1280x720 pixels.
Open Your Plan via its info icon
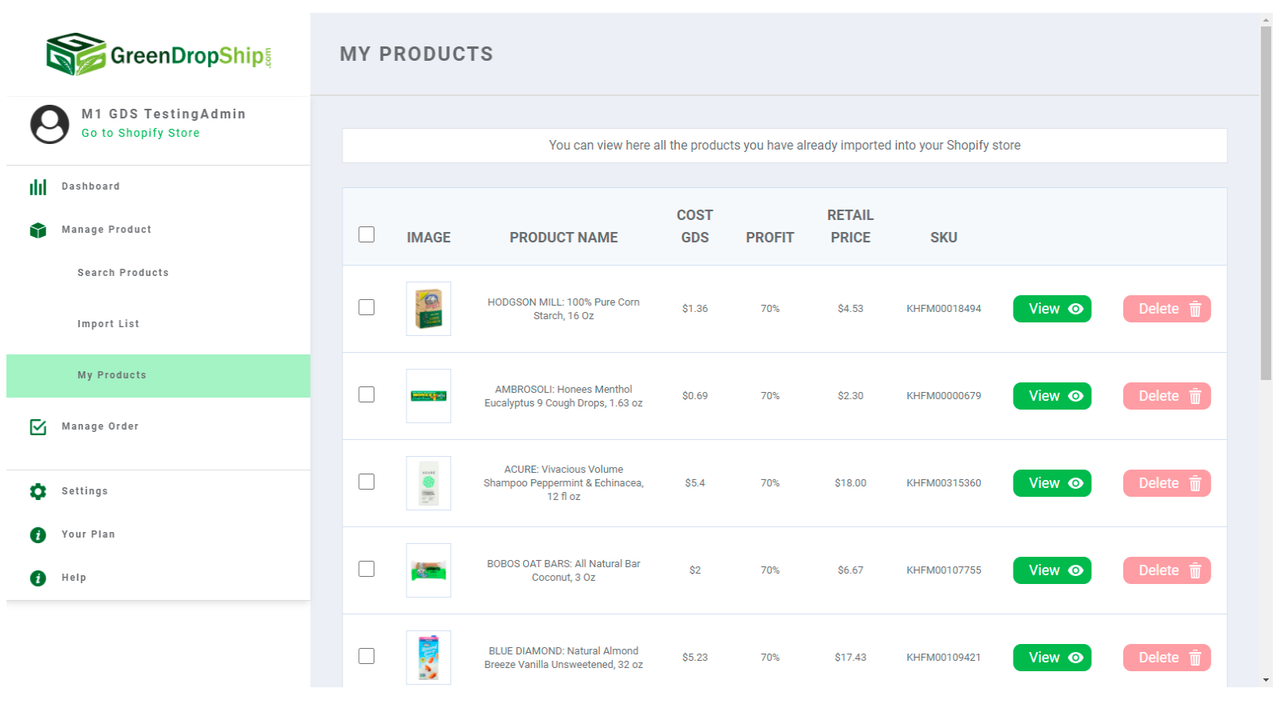click(x=38, y=534)
